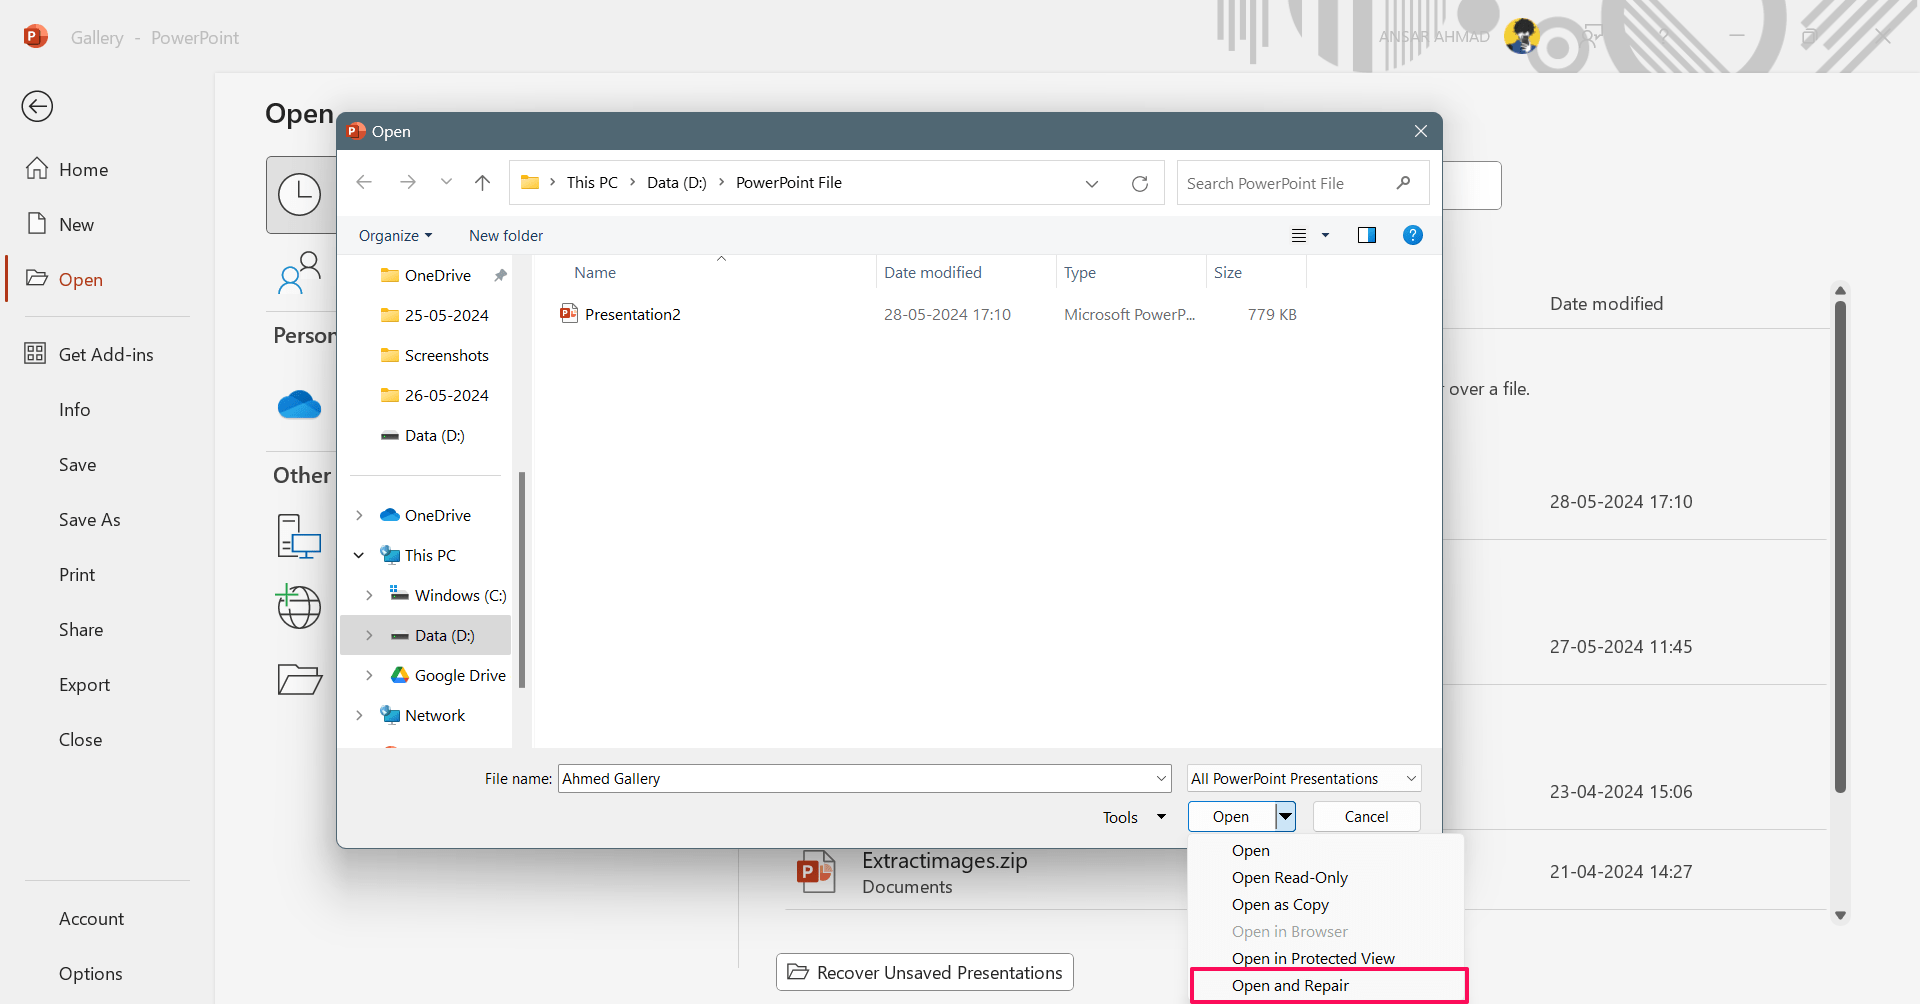Expand the OneDrive tree node
Viewport: 1920px width, 1004px height.
coord(359,515)
